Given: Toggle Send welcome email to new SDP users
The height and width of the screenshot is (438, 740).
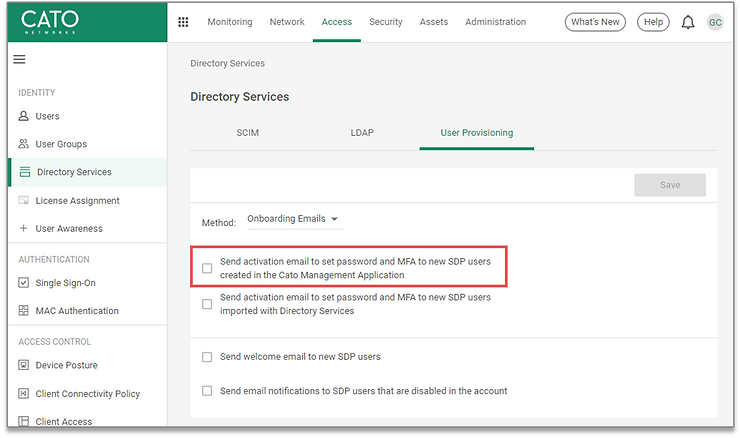Looking at the screenshot, I should tap(207, 357).
